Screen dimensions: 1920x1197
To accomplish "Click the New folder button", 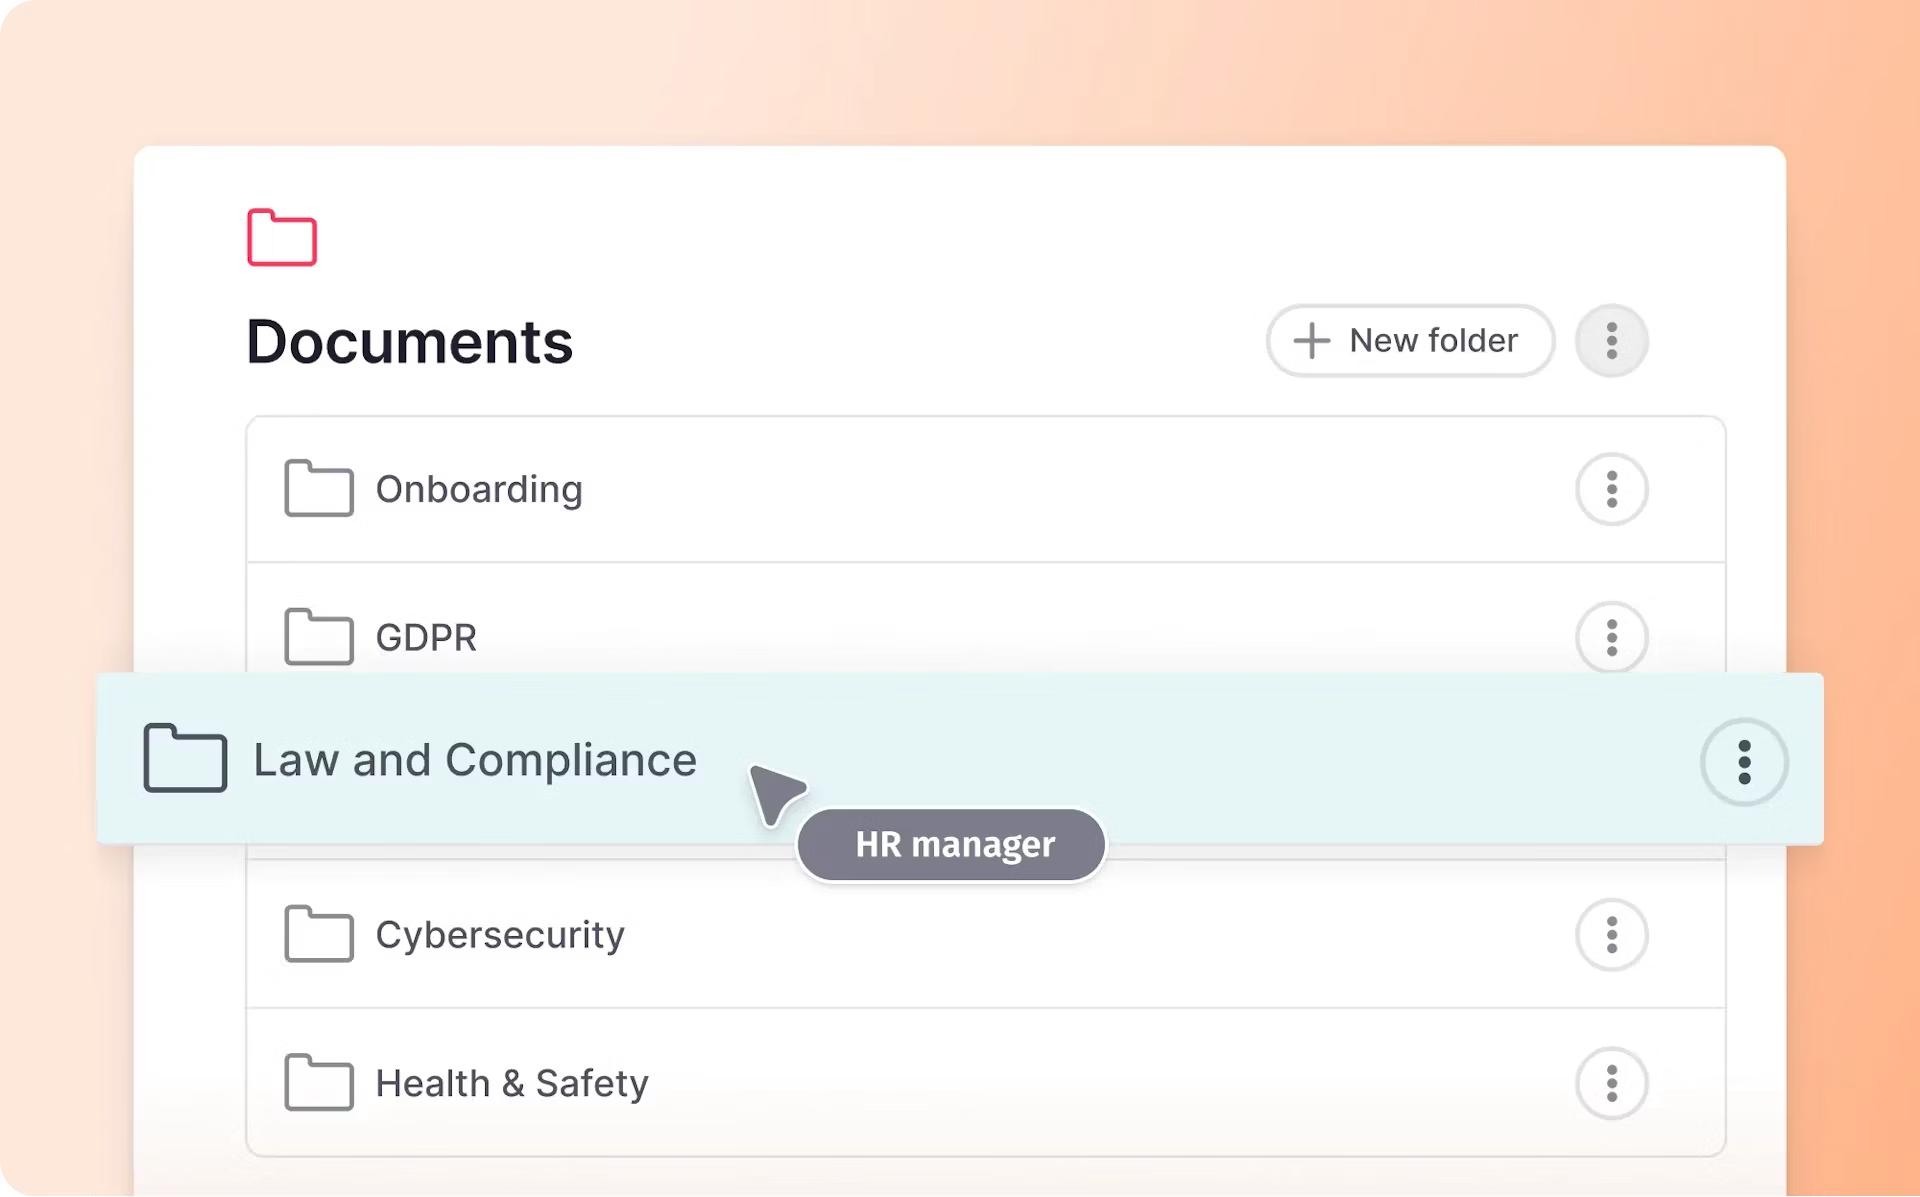I will pos(1410,340).
